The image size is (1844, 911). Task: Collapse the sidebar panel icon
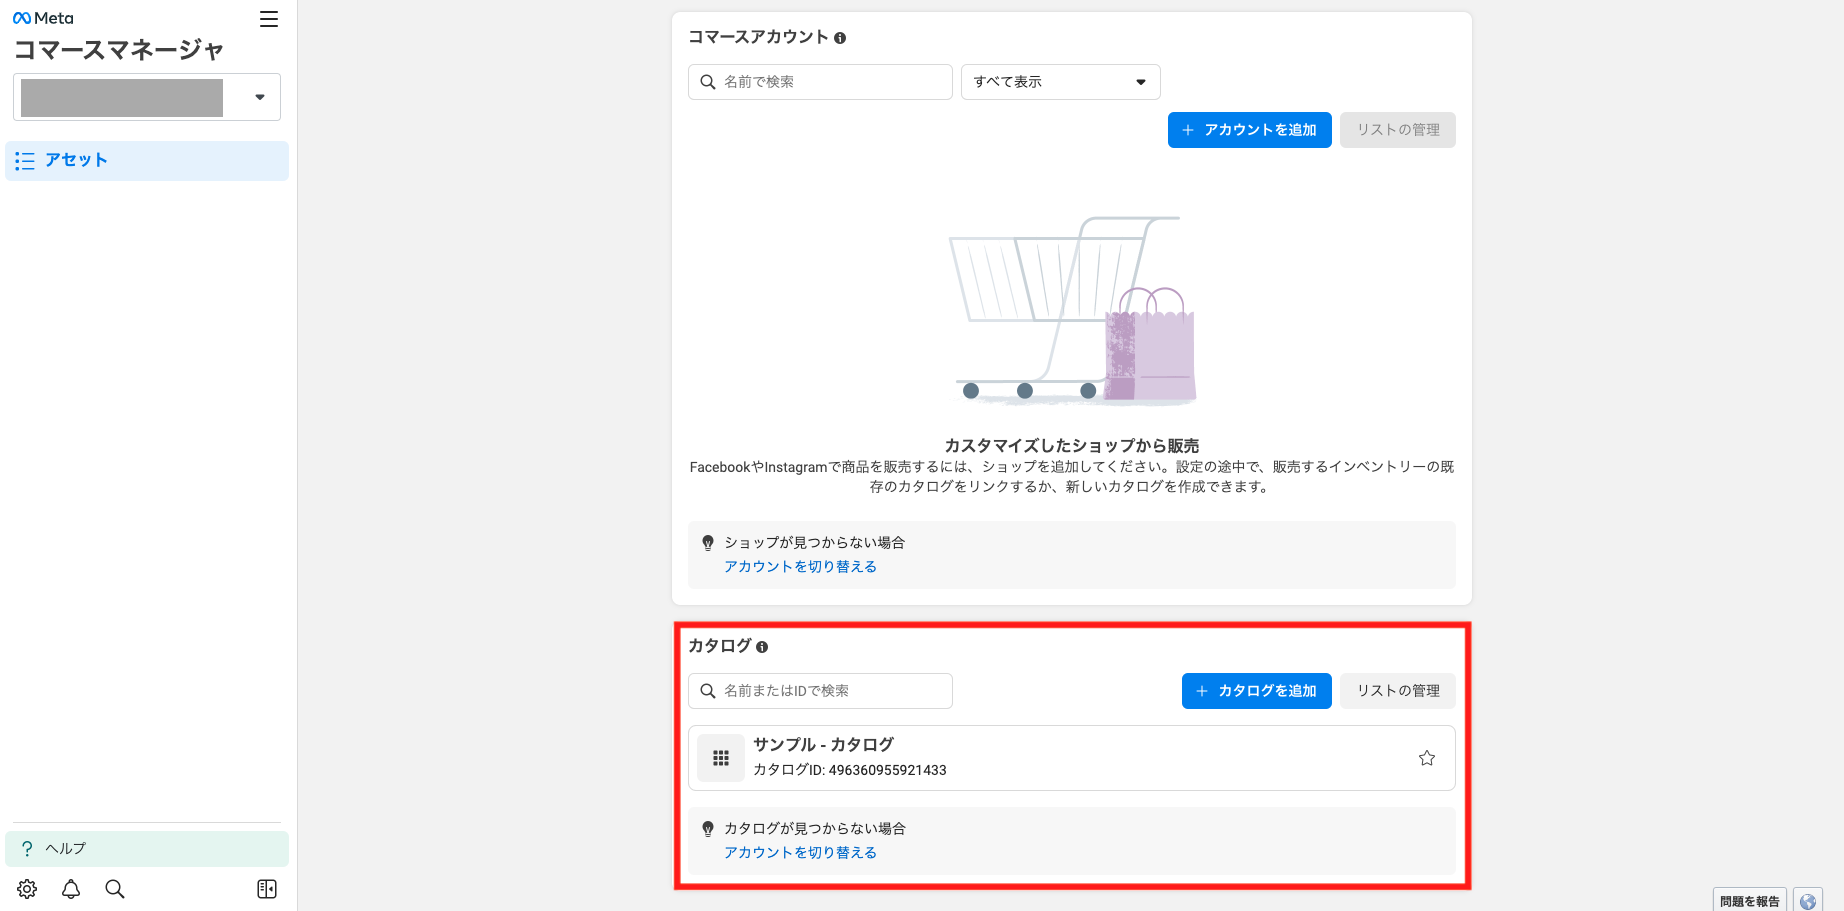click(x=267, y=889)
